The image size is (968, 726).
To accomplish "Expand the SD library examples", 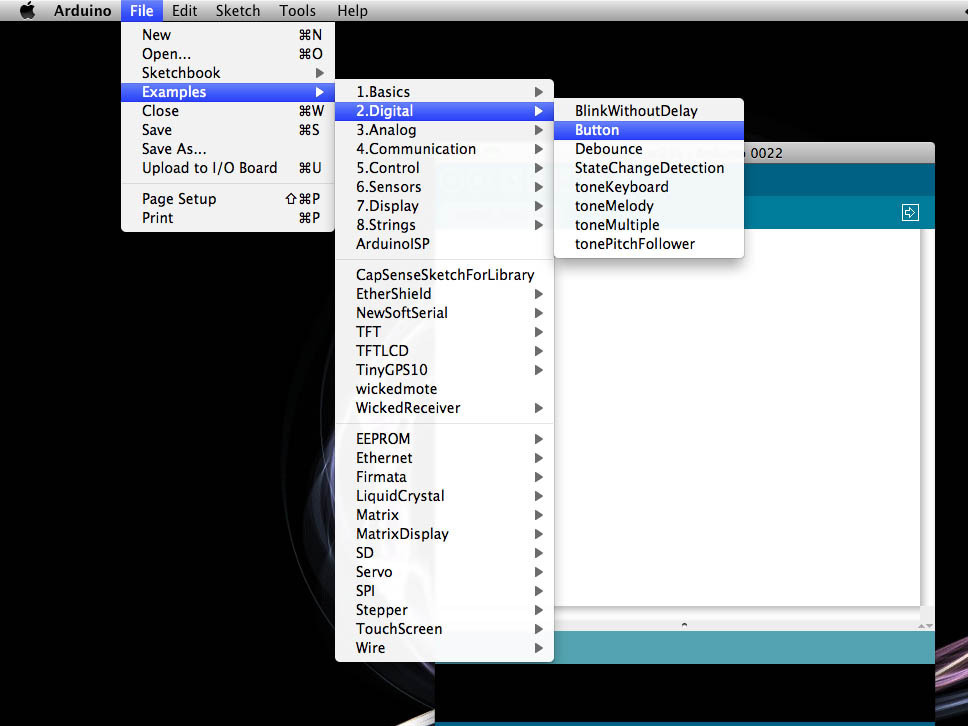I will pos(444,553).
